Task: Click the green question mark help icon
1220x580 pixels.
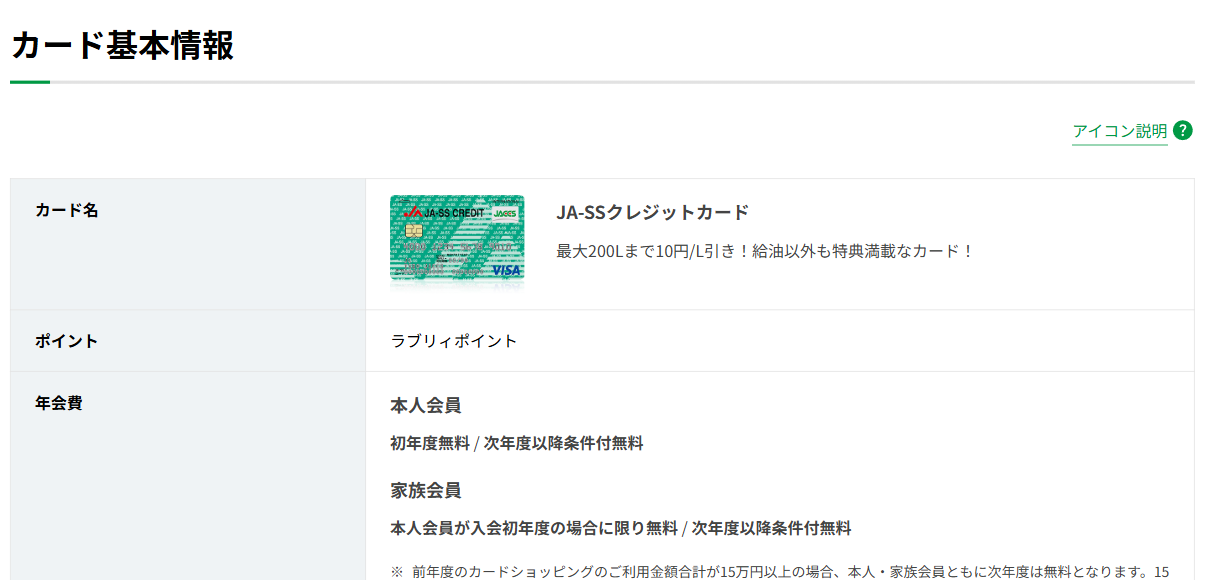Action: coord(1183,130)
